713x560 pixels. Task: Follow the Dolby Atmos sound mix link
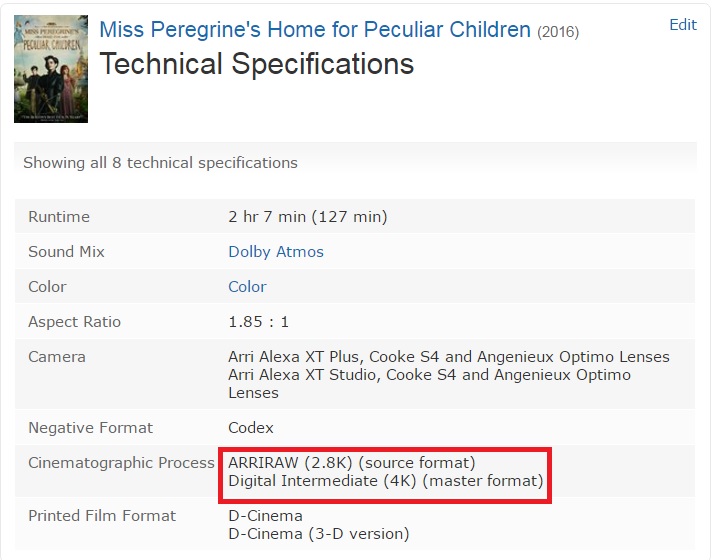(276, 251)
